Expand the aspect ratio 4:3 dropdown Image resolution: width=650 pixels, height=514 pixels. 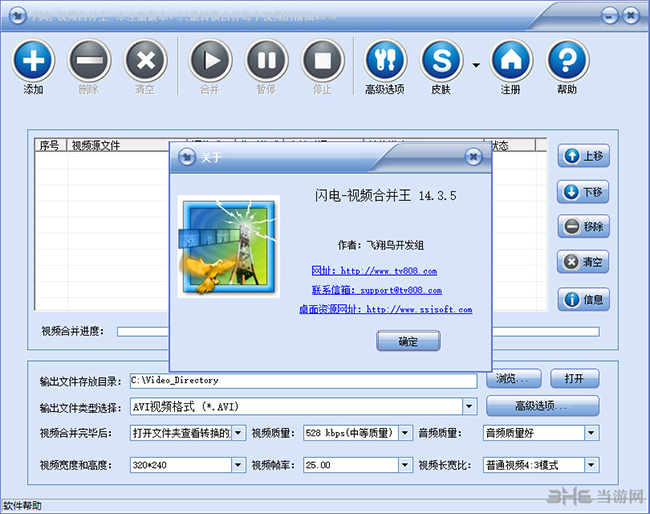[x=592, y=465]
